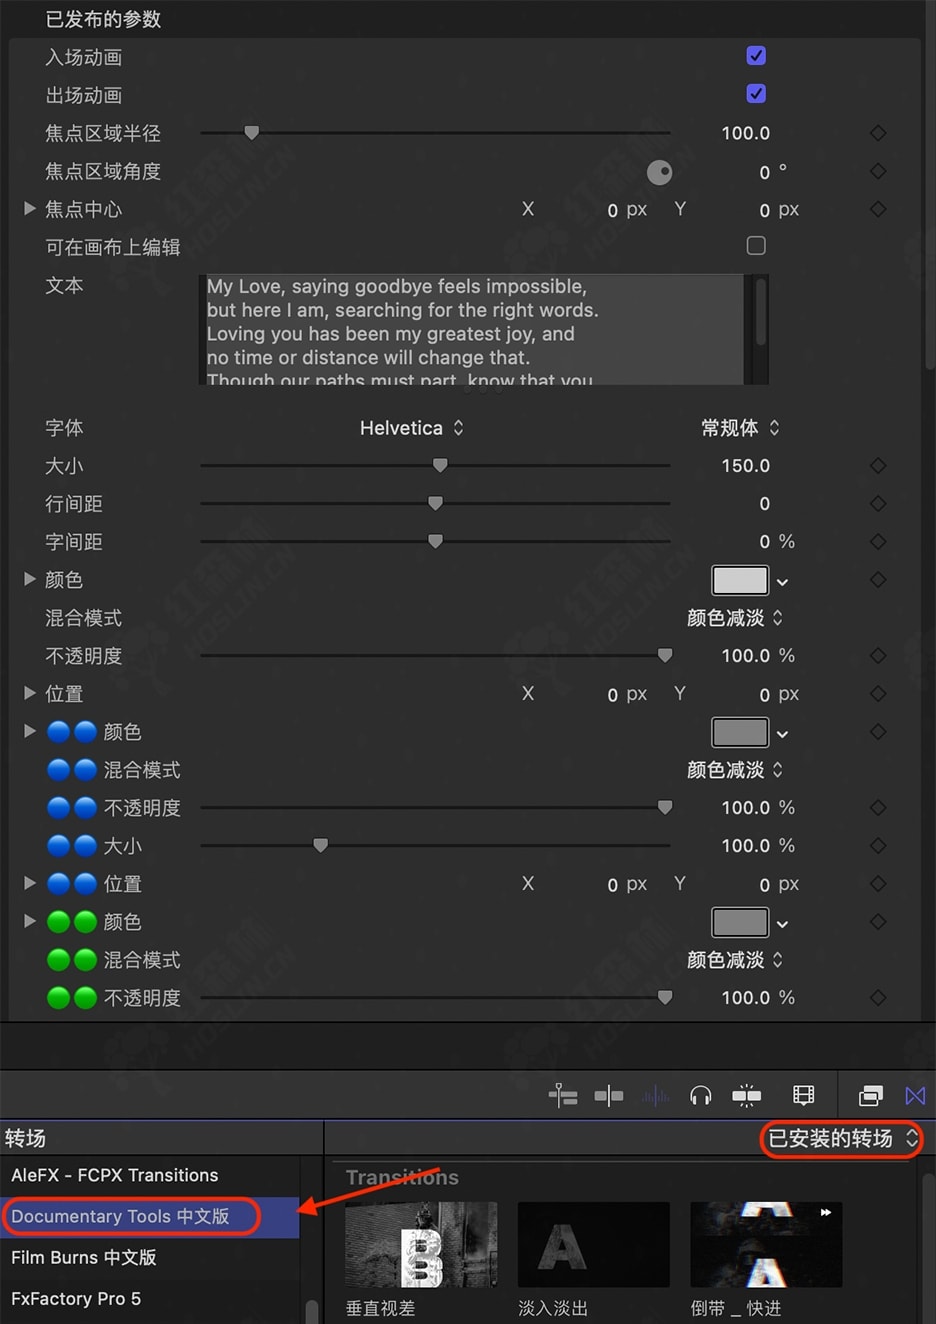
Task: Open arrow beside green-dot 颜色 swatch
Action: tap(783, 924)
